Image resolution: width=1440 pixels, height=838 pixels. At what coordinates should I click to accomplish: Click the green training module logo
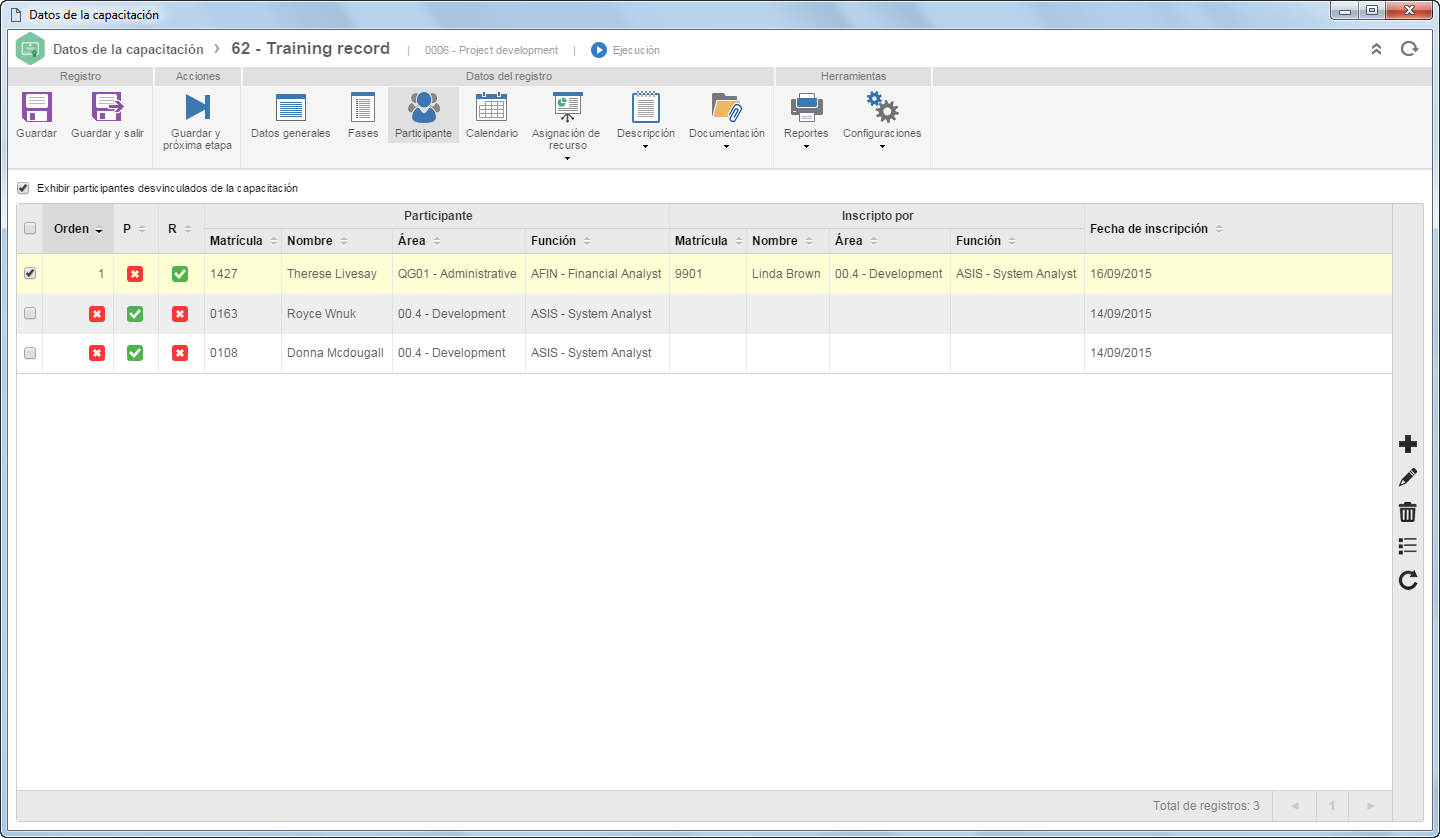point(31,49)
